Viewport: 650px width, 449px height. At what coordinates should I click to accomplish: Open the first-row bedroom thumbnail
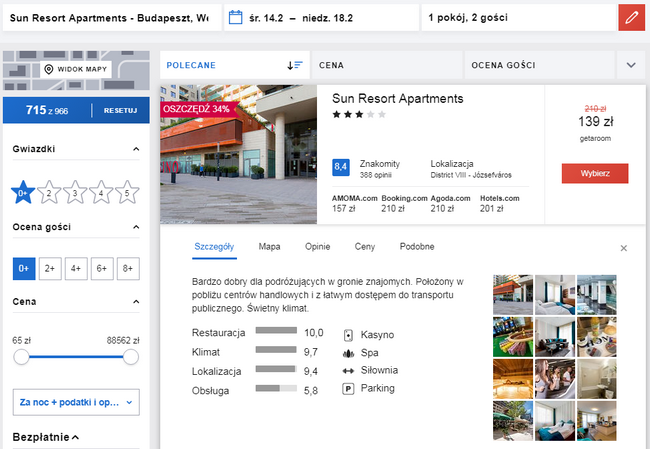point(555,295)
